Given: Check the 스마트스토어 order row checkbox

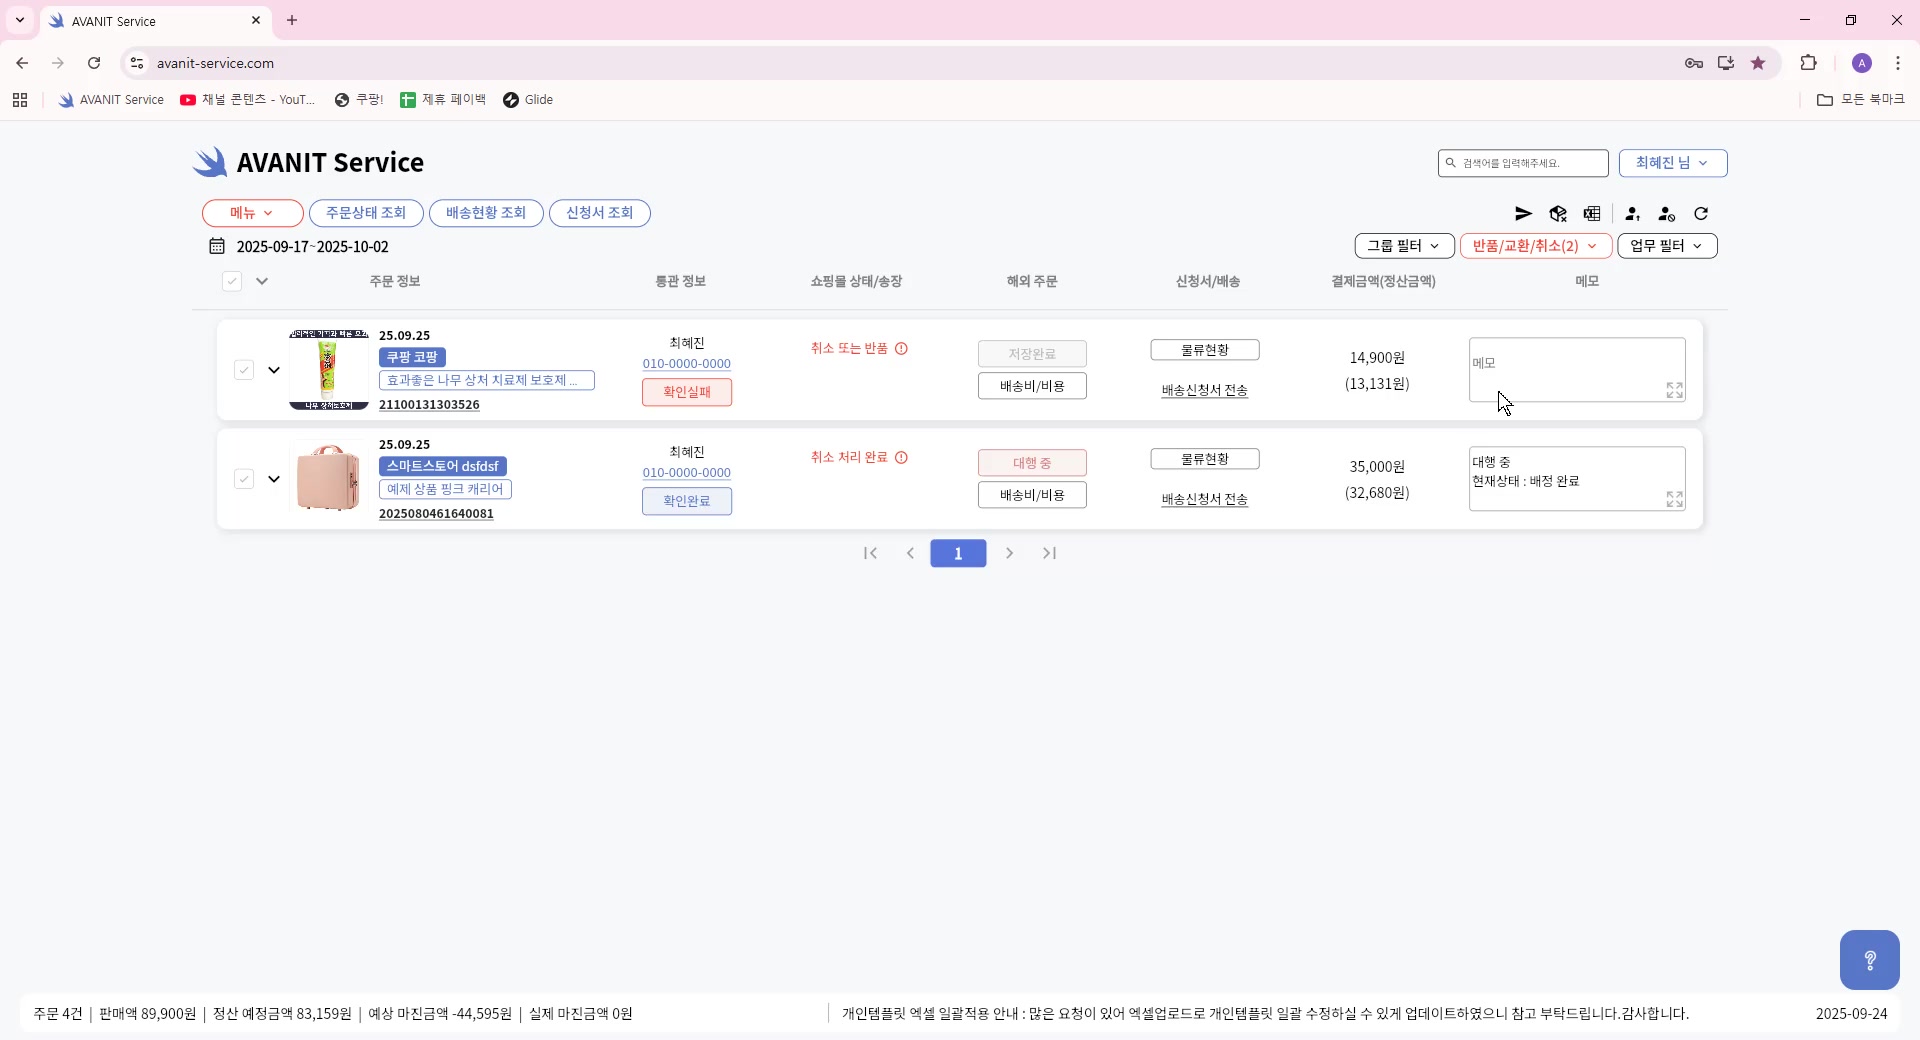Looking at the screenshot, I should click(244, 479).
